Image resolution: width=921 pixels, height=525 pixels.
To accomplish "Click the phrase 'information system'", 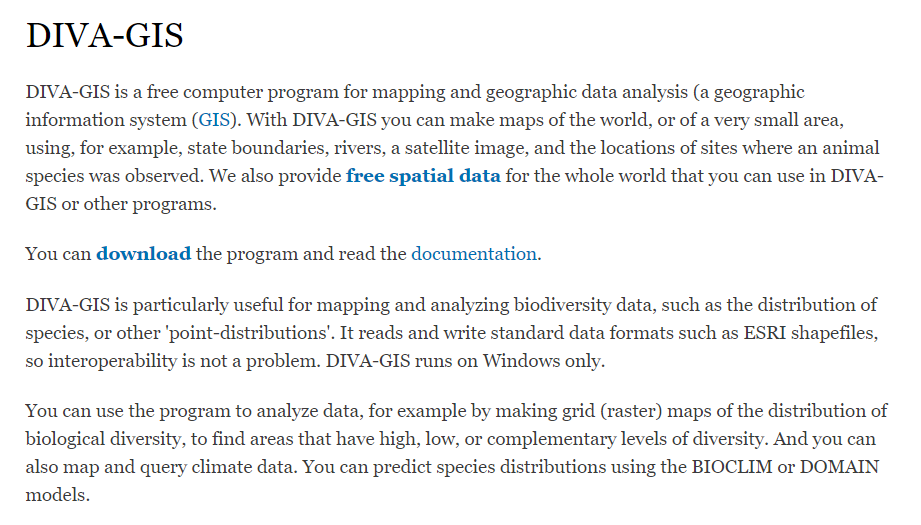I will [x=106, y=120].
